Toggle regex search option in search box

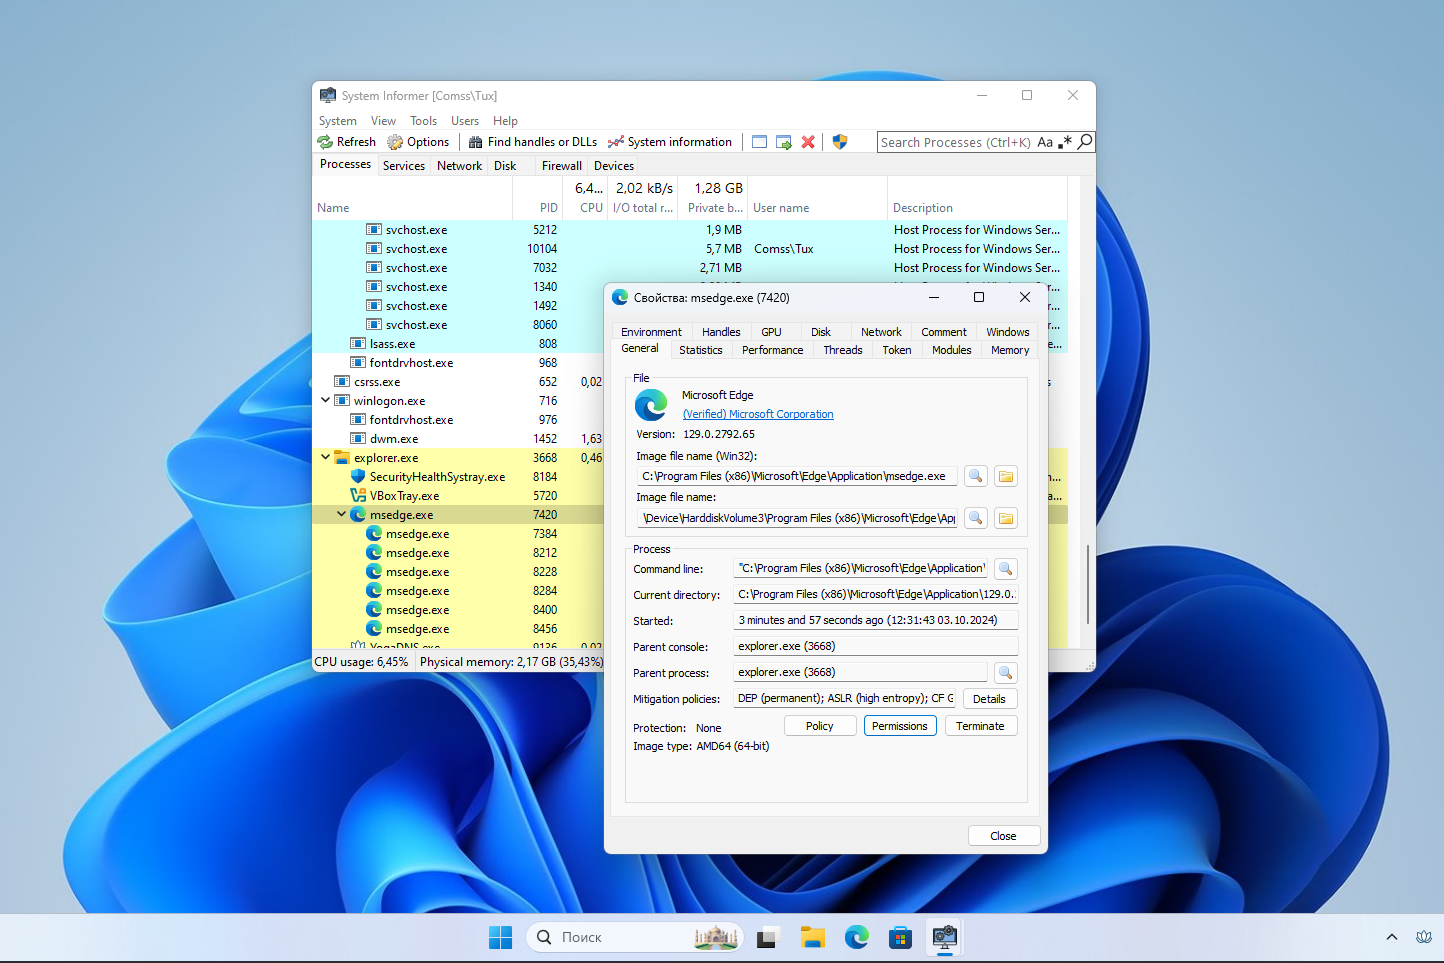1065,142
